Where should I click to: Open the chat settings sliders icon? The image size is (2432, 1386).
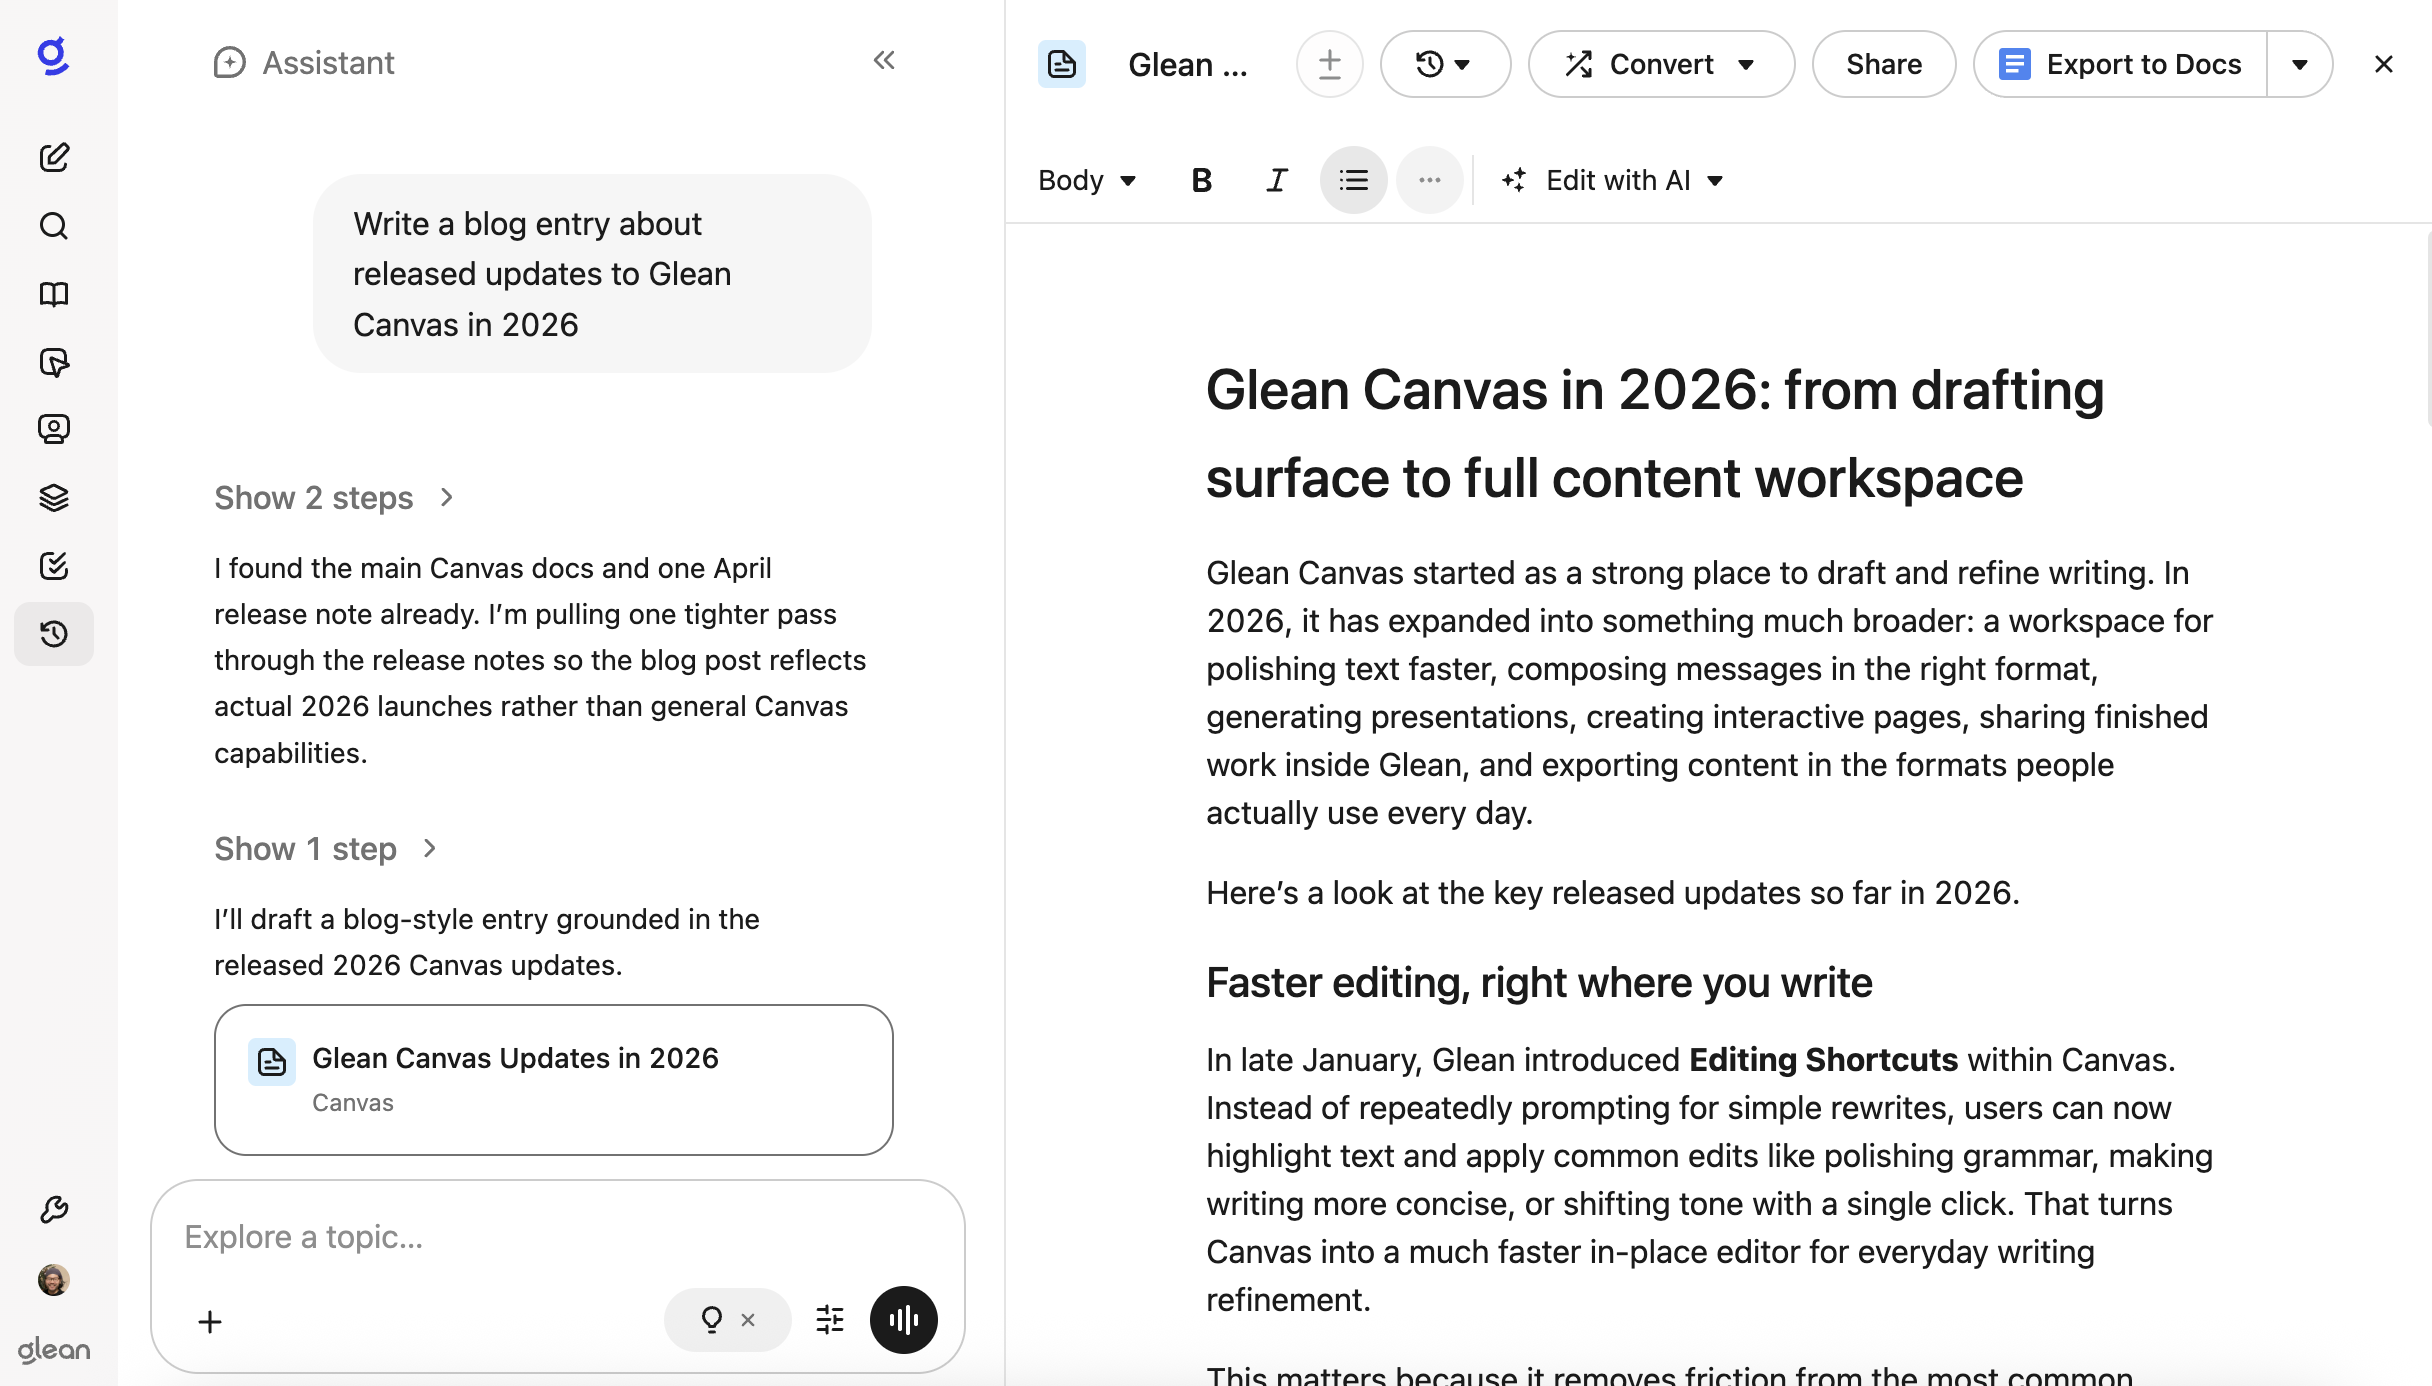click(x=830, y=1320)
